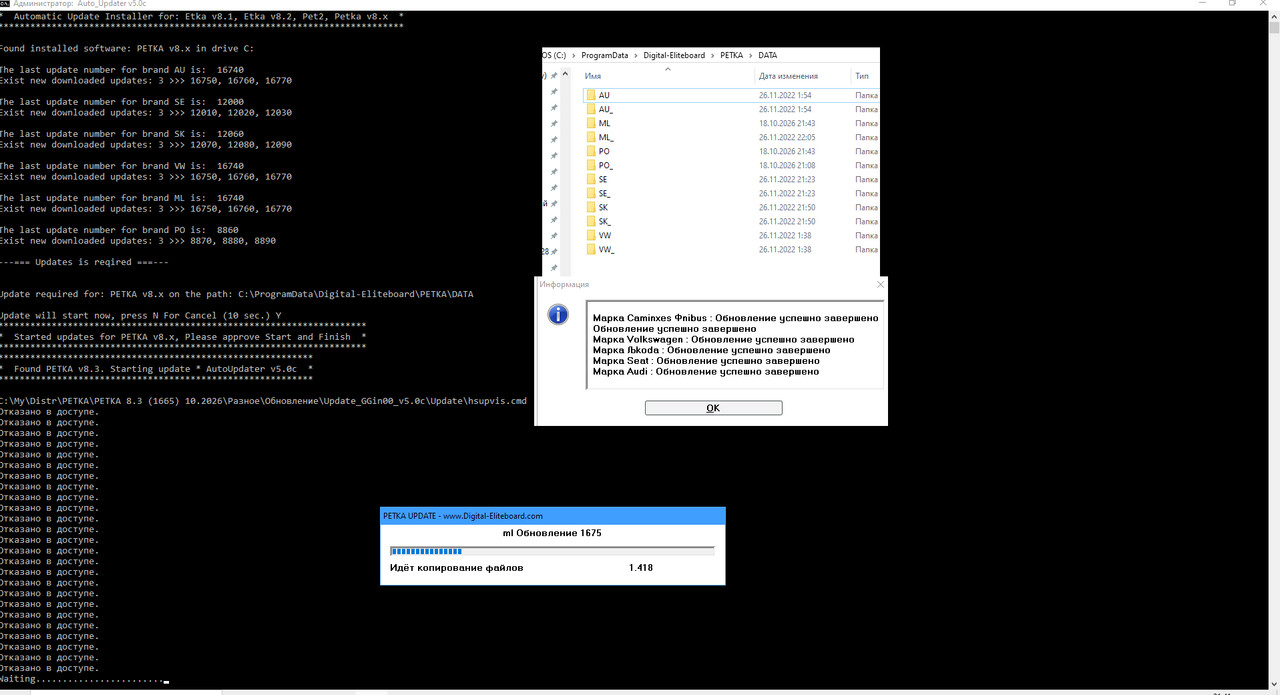Select the SK_ folder icon

(591, 221)
